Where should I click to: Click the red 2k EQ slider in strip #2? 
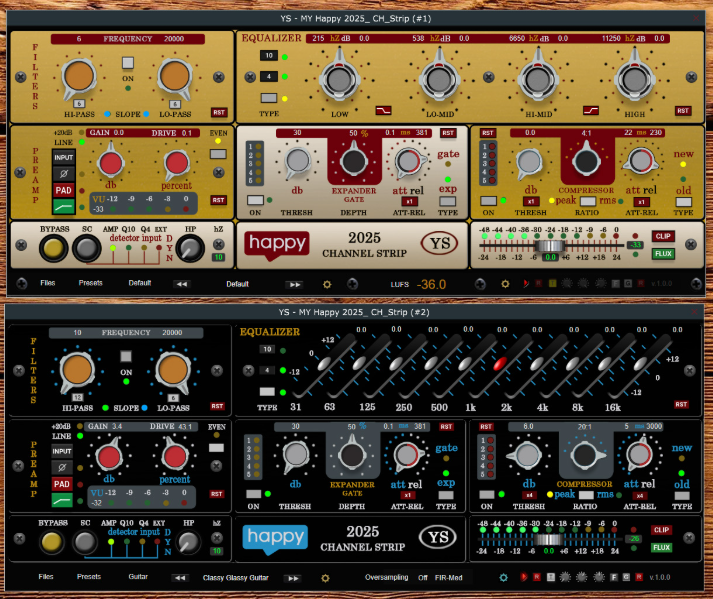pos(500,363)
